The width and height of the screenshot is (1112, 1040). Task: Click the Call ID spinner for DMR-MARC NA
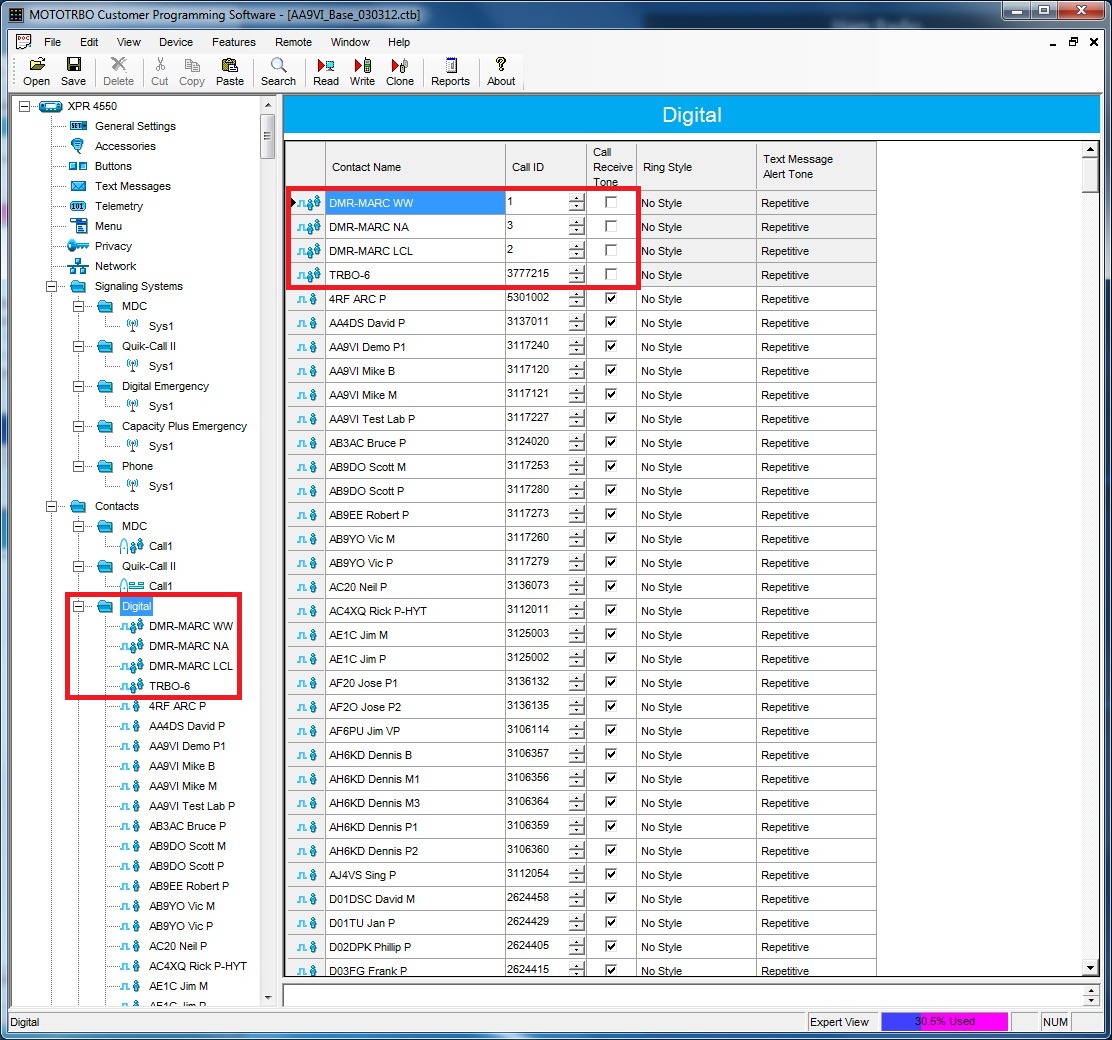(x=577, y=226)
